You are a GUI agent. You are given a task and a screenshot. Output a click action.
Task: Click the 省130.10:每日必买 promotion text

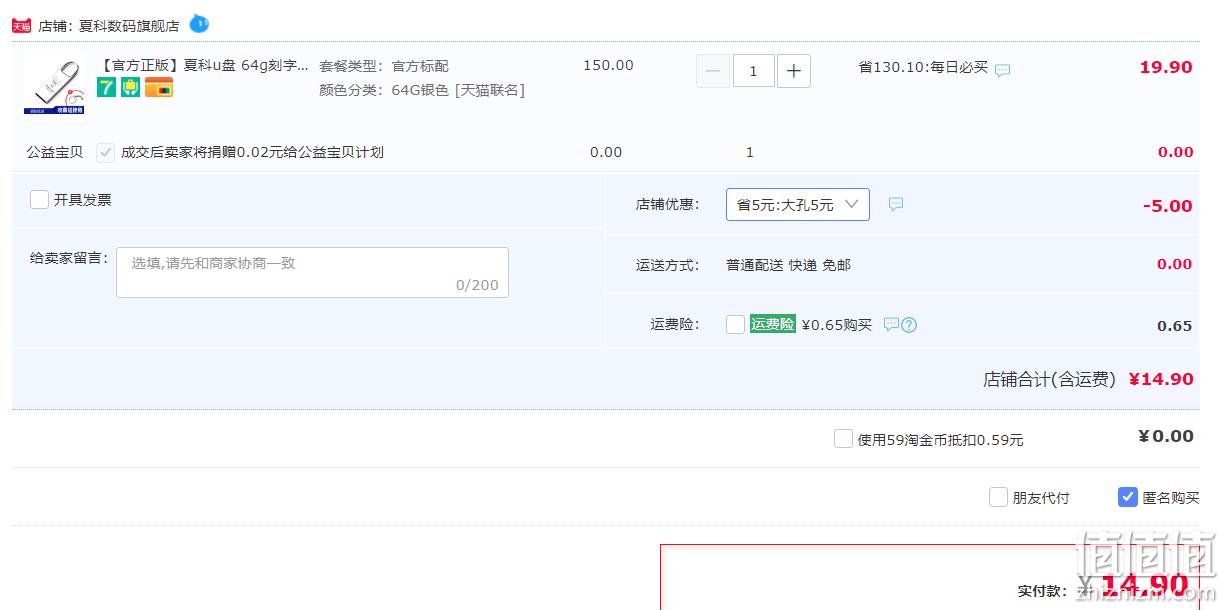pos(923,67)
